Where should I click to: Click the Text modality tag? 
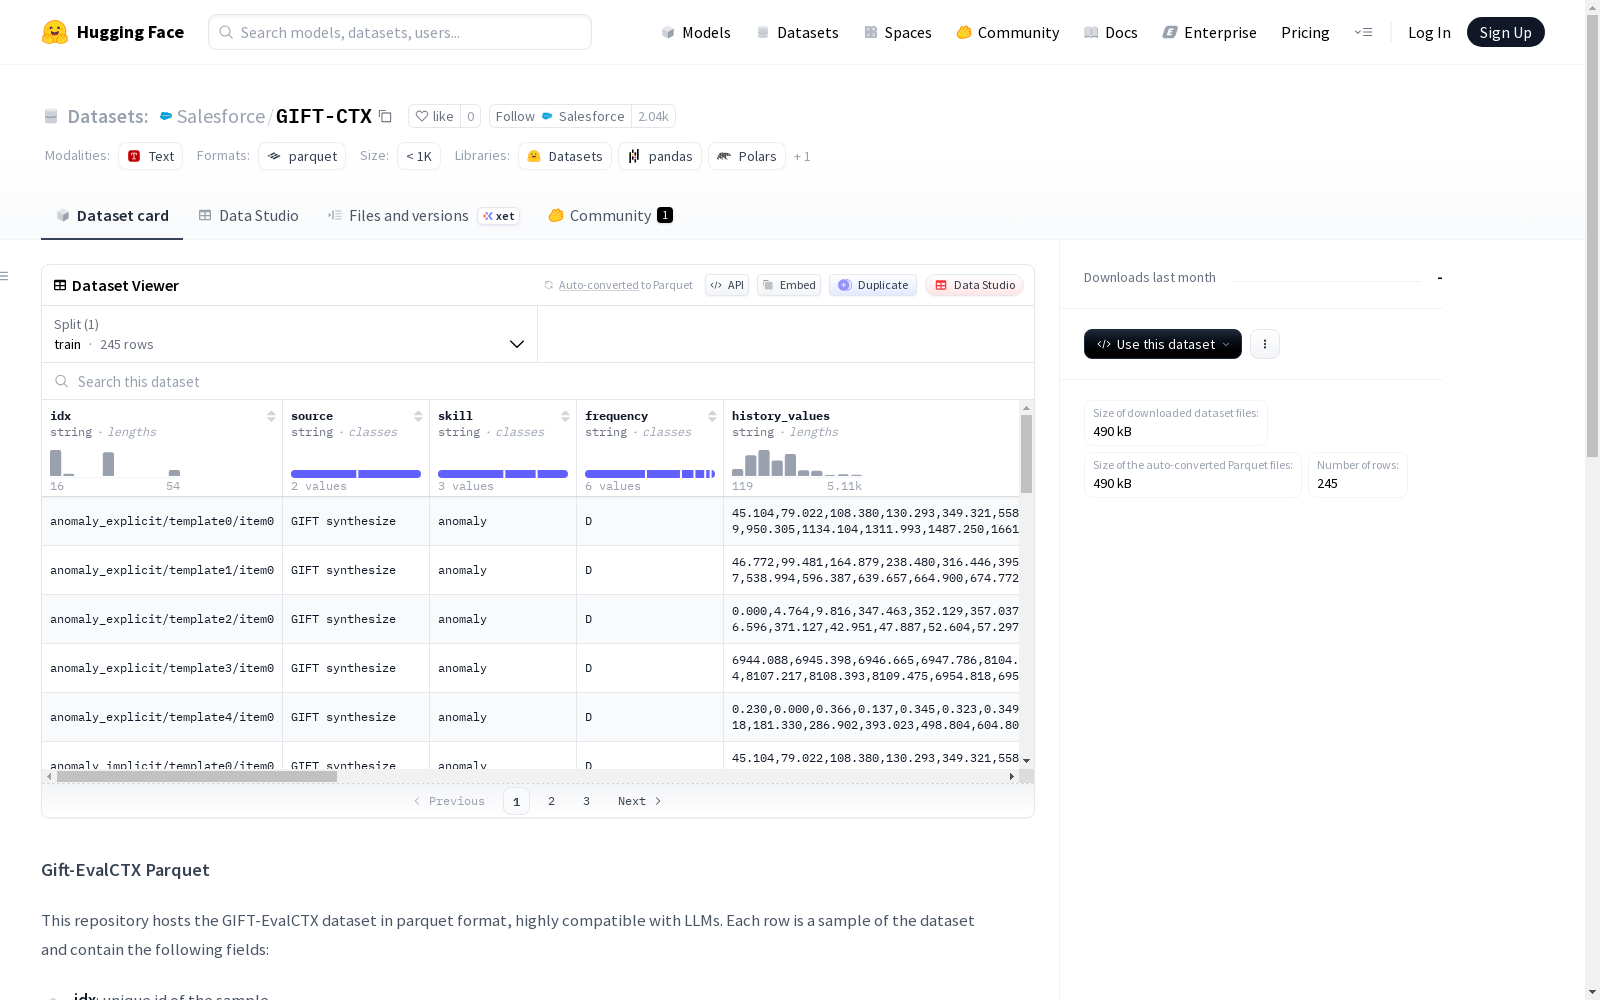click(x=151, y=156)
